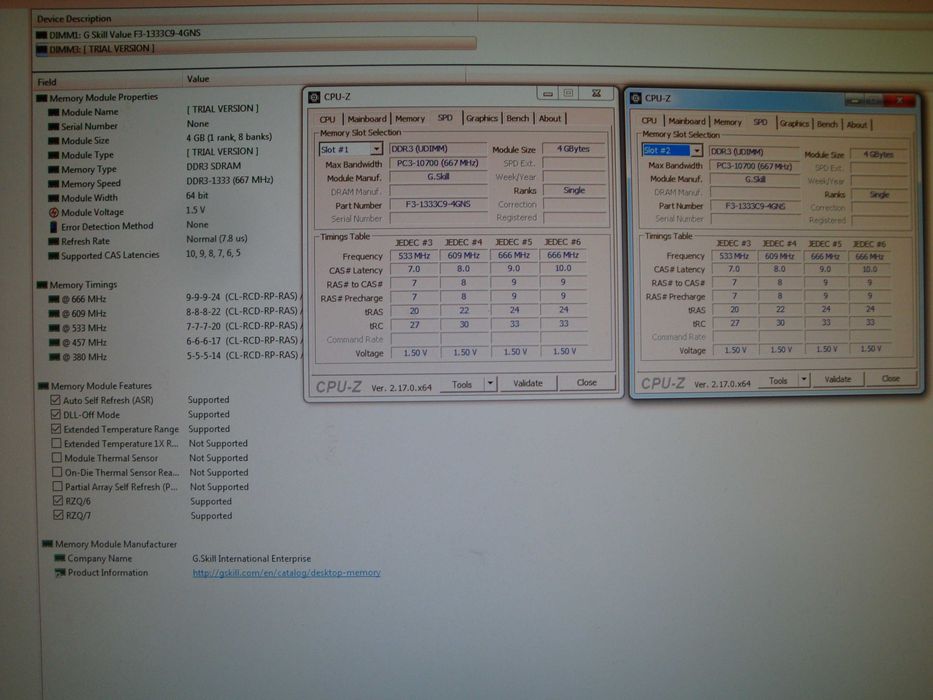Screen dimensions: 933x700
Task: Click the Module Size row icon
Action: 54,140
